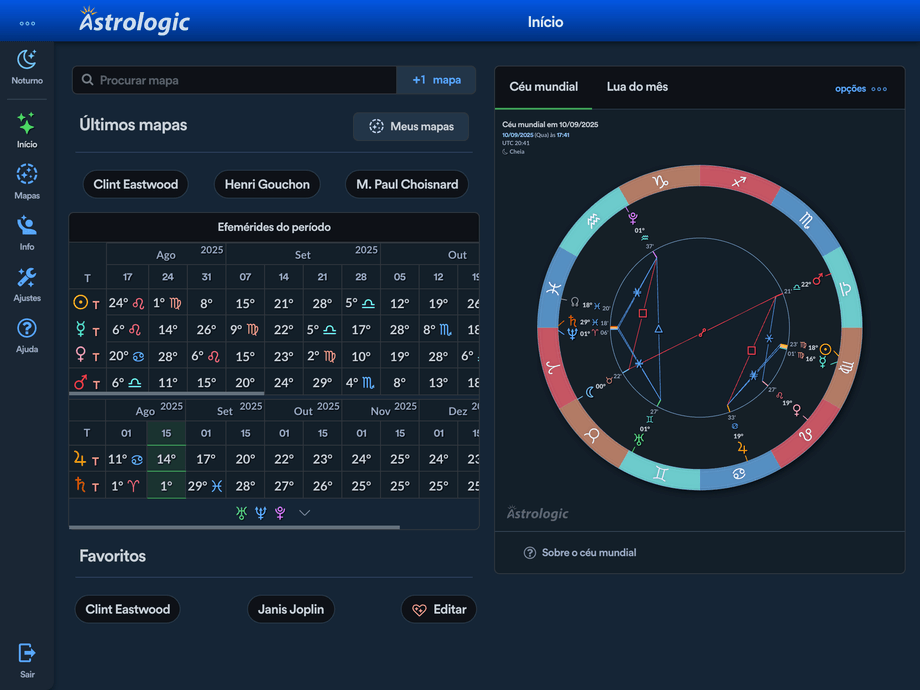
Task: Open Ajustes settings
Action: 27,285
